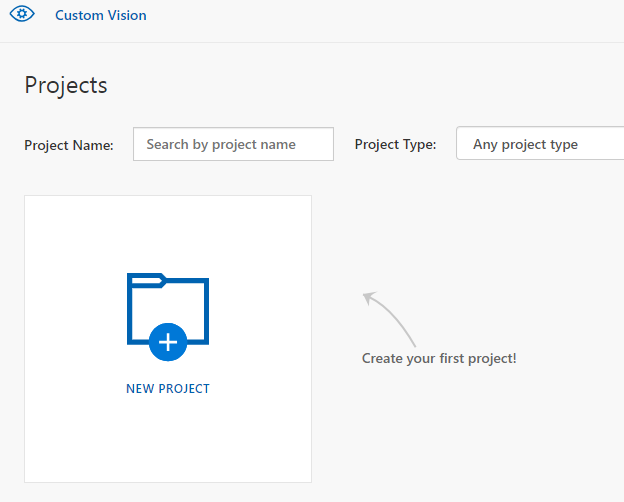Click empty gray area beside the Projects heading
The image size is (624, 502).
coord(350,85)
